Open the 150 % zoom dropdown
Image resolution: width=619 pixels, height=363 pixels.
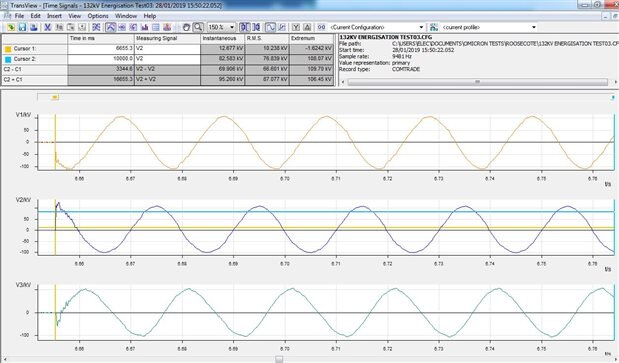click(232, 27)
